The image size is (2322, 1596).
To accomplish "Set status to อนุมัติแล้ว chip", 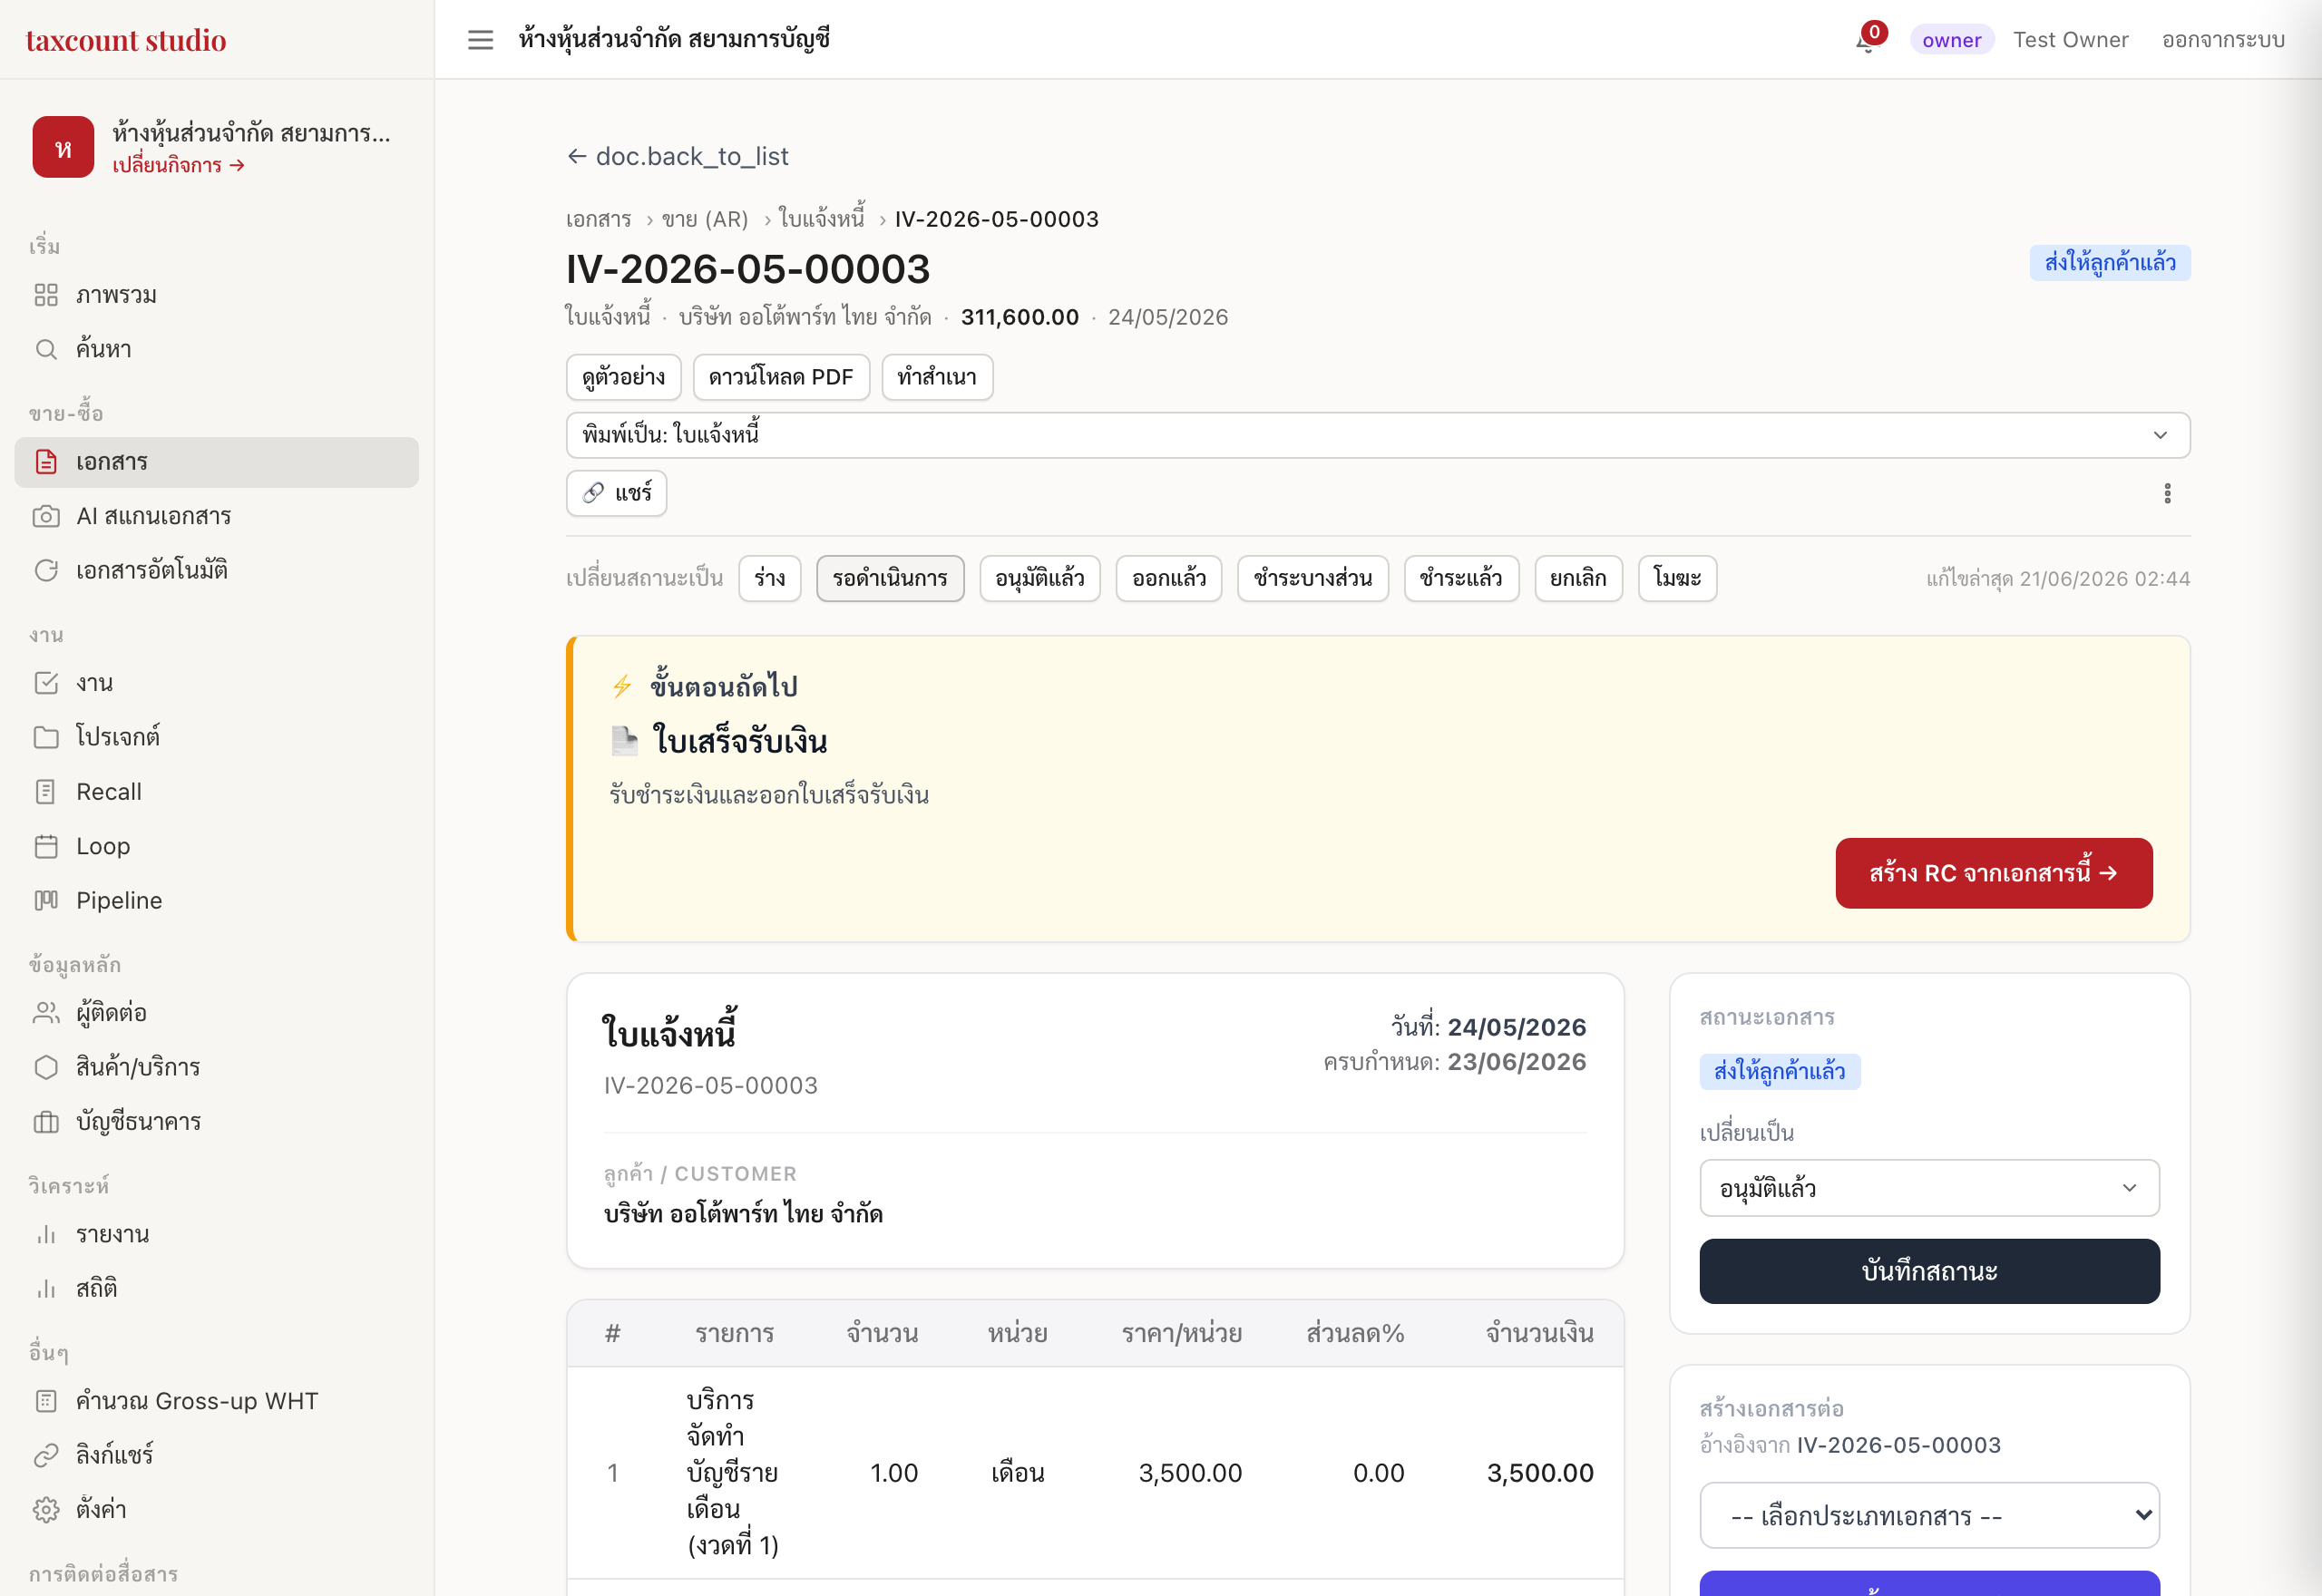I will (x=1040, y=578).
